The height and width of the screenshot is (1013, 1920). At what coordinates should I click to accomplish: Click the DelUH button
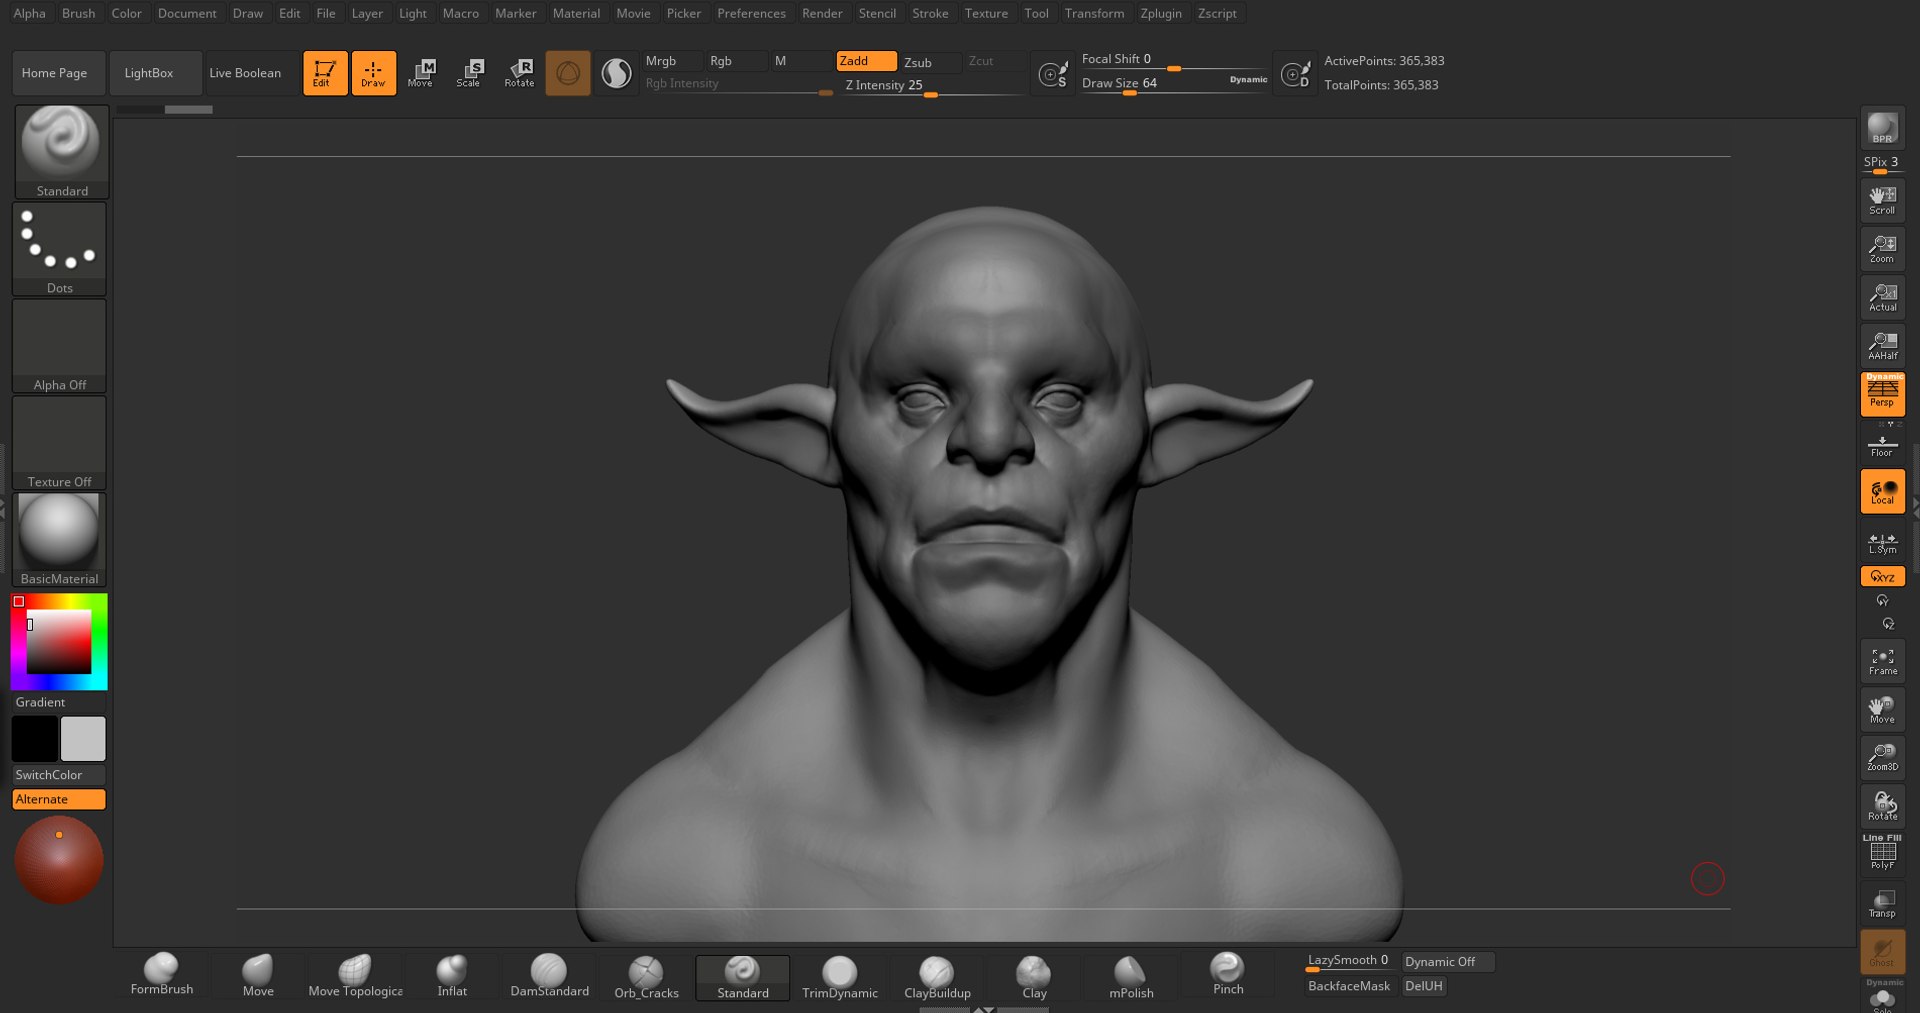click(x=1424, y=986)
